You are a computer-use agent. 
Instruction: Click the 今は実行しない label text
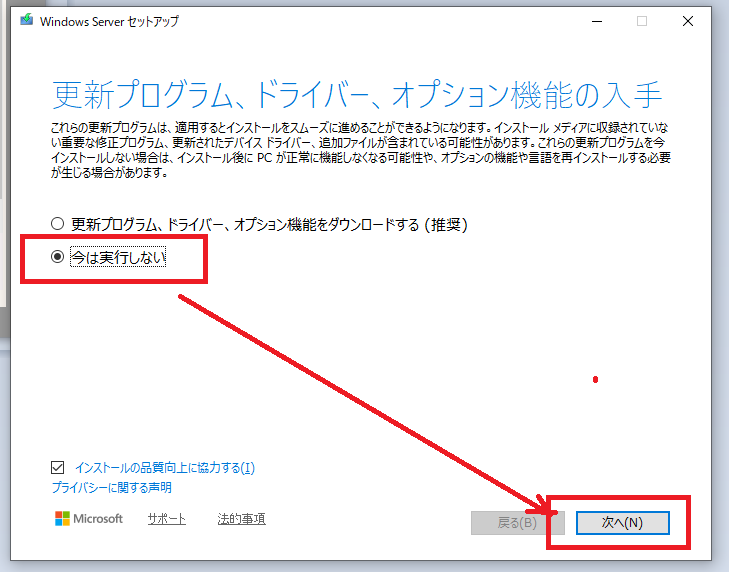[x=118, y=257]
